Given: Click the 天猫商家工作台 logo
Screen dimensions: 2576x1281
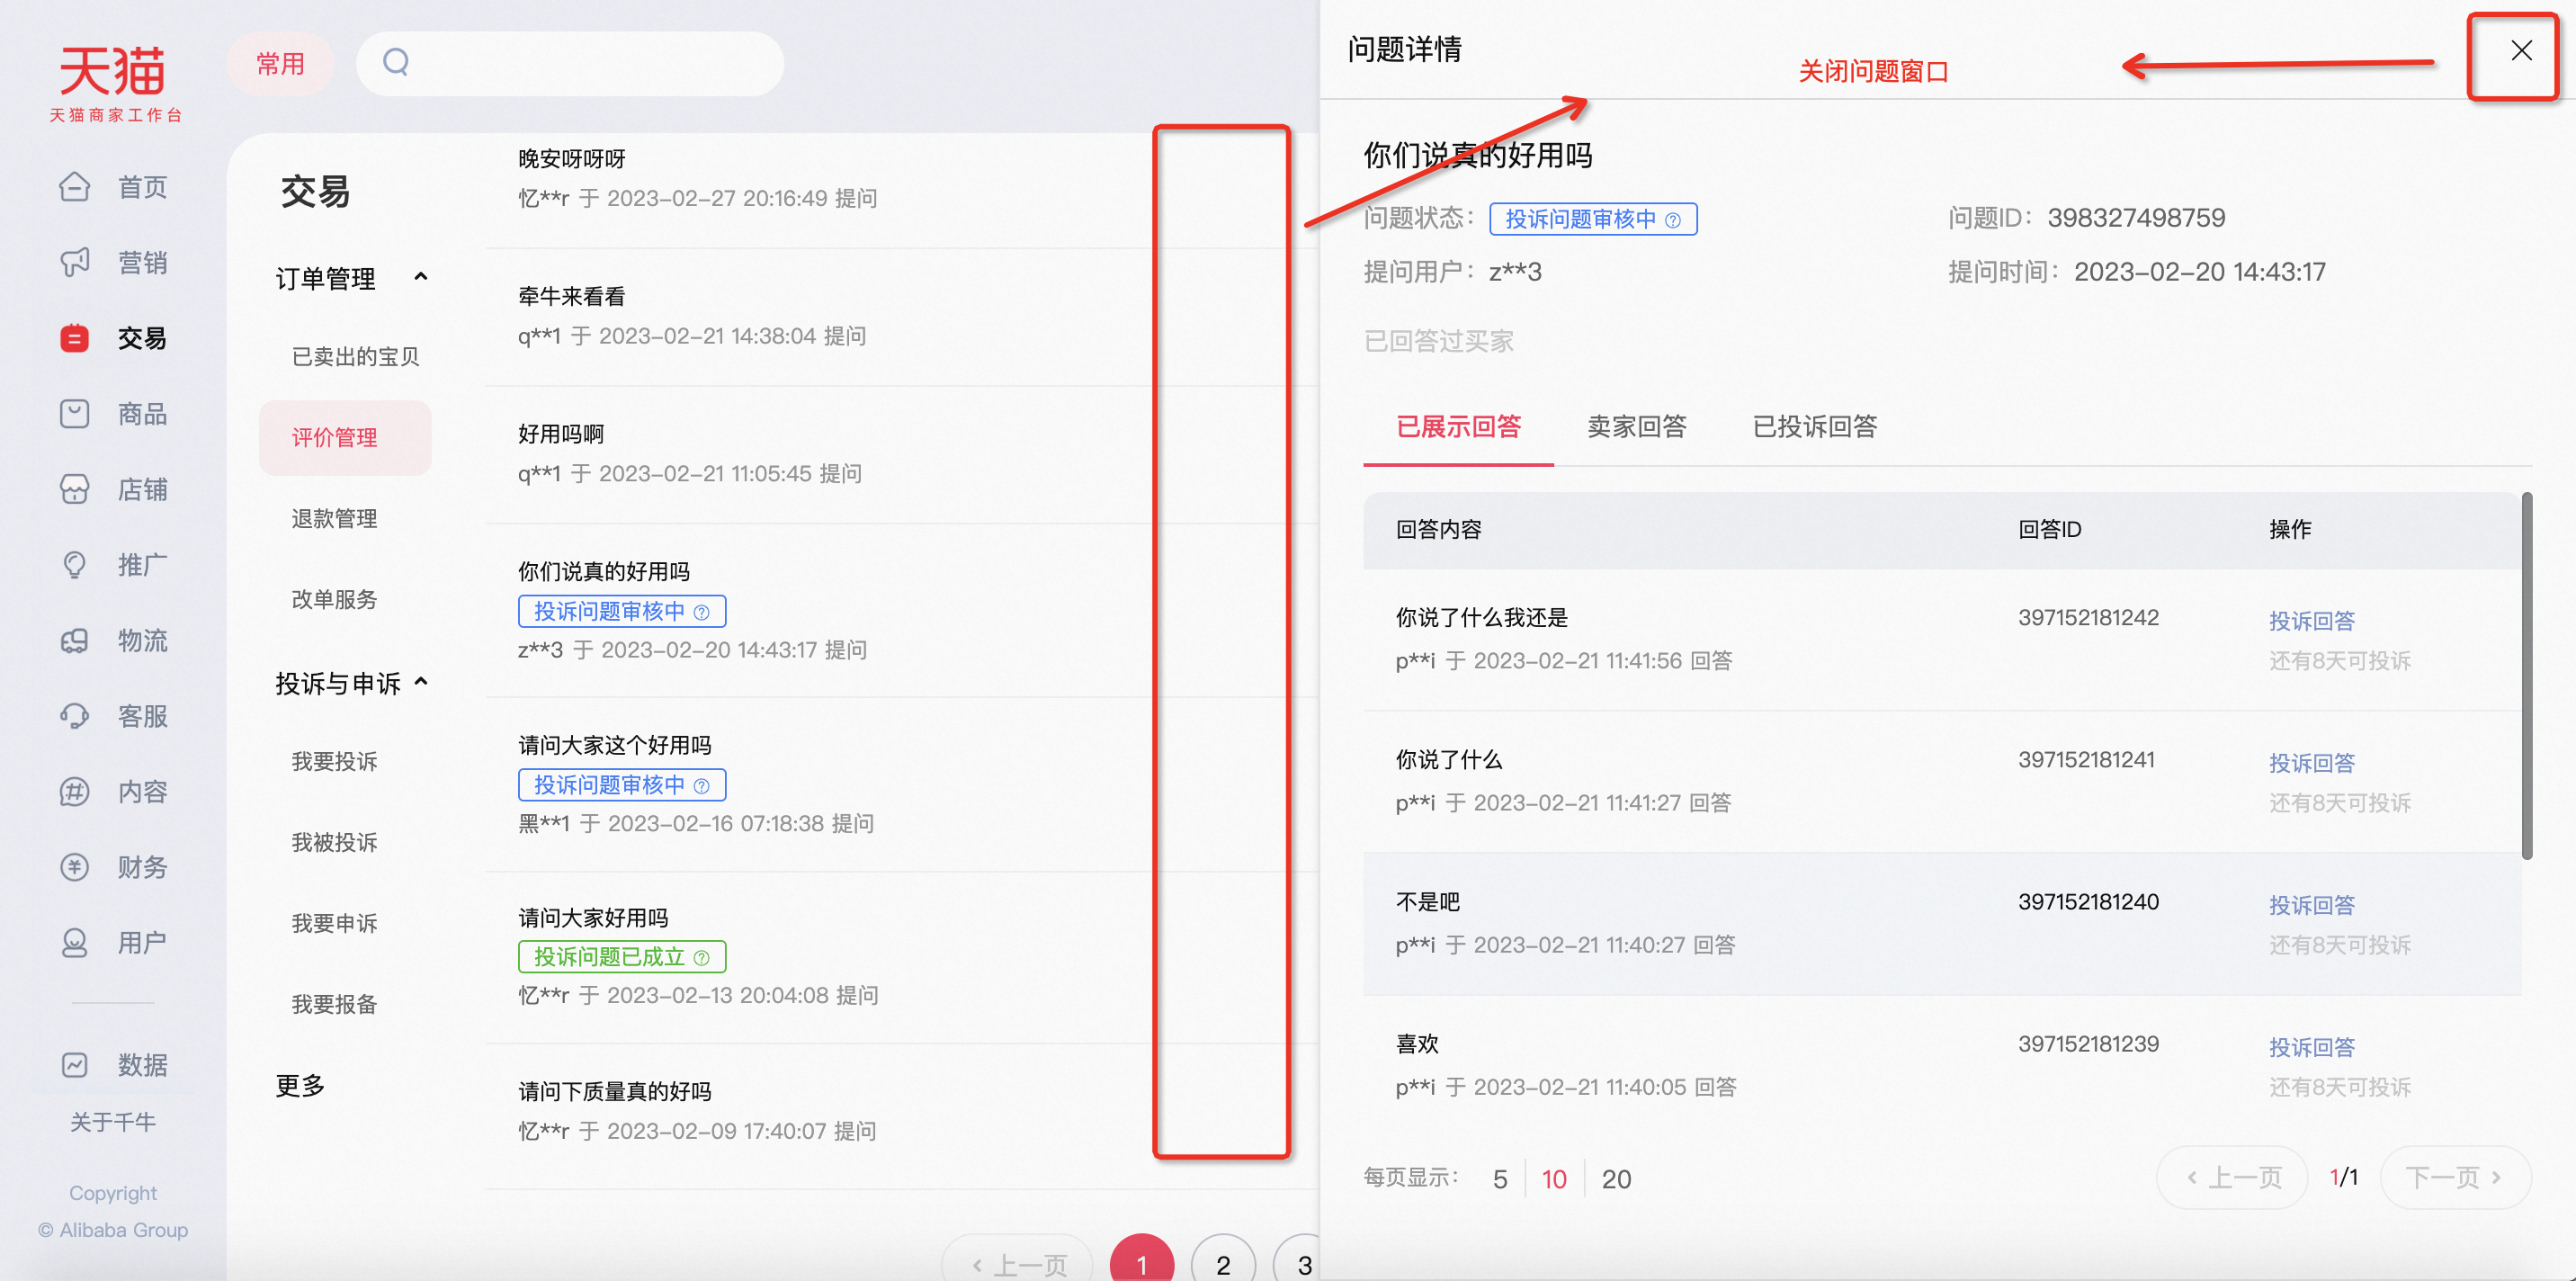Looking at the screenshot, I should point(114,83).
